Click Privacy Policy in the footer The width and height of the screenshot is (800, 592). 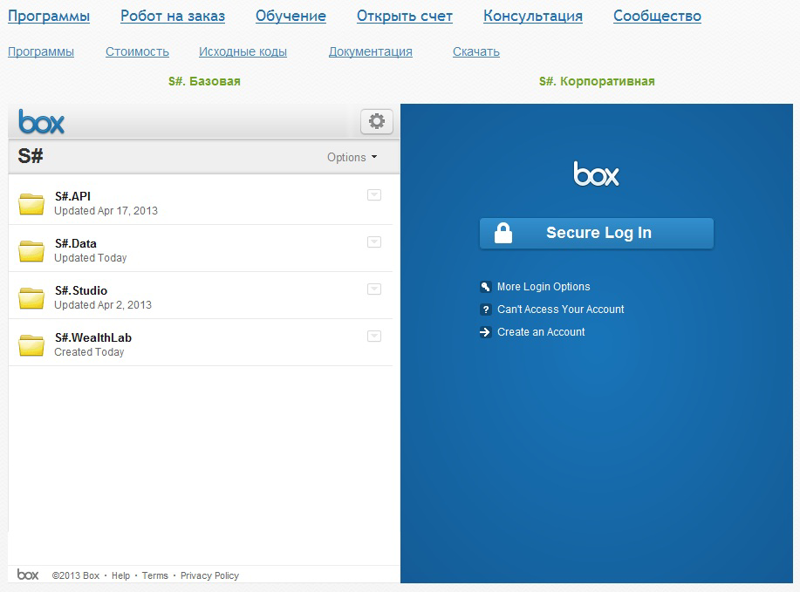click(210, 576)
